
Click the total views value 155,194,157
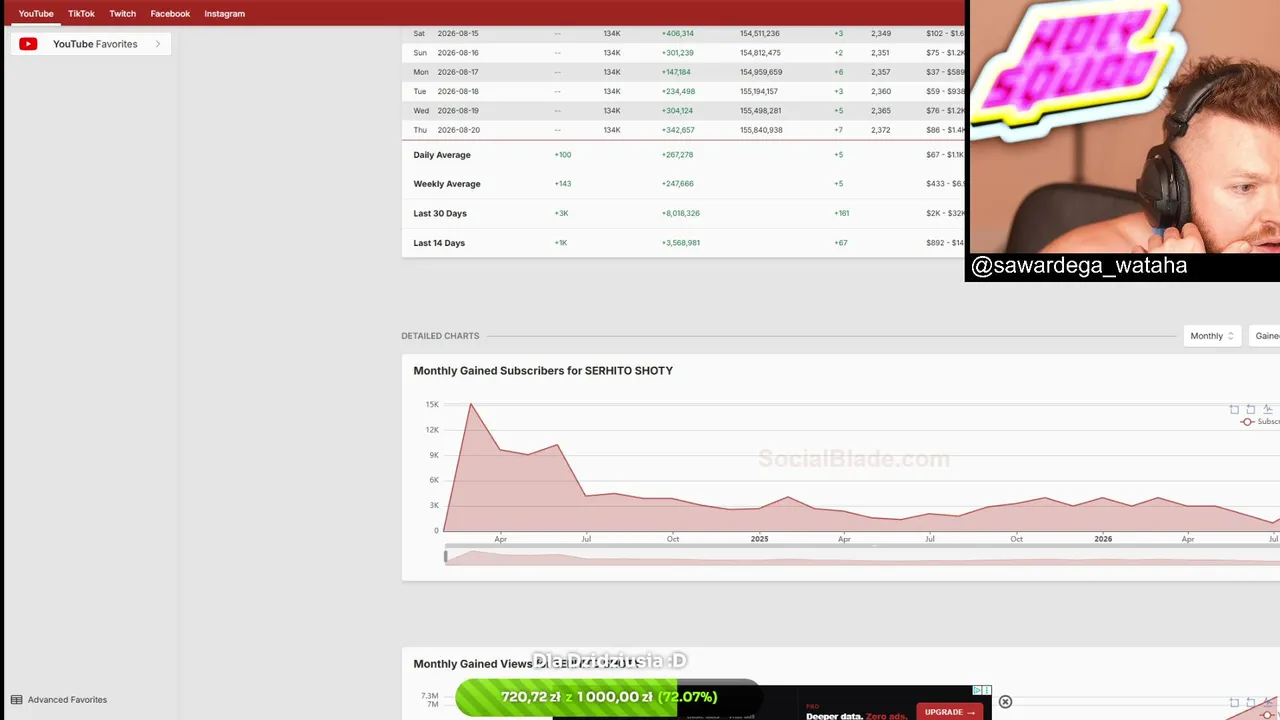click(759, 92)
